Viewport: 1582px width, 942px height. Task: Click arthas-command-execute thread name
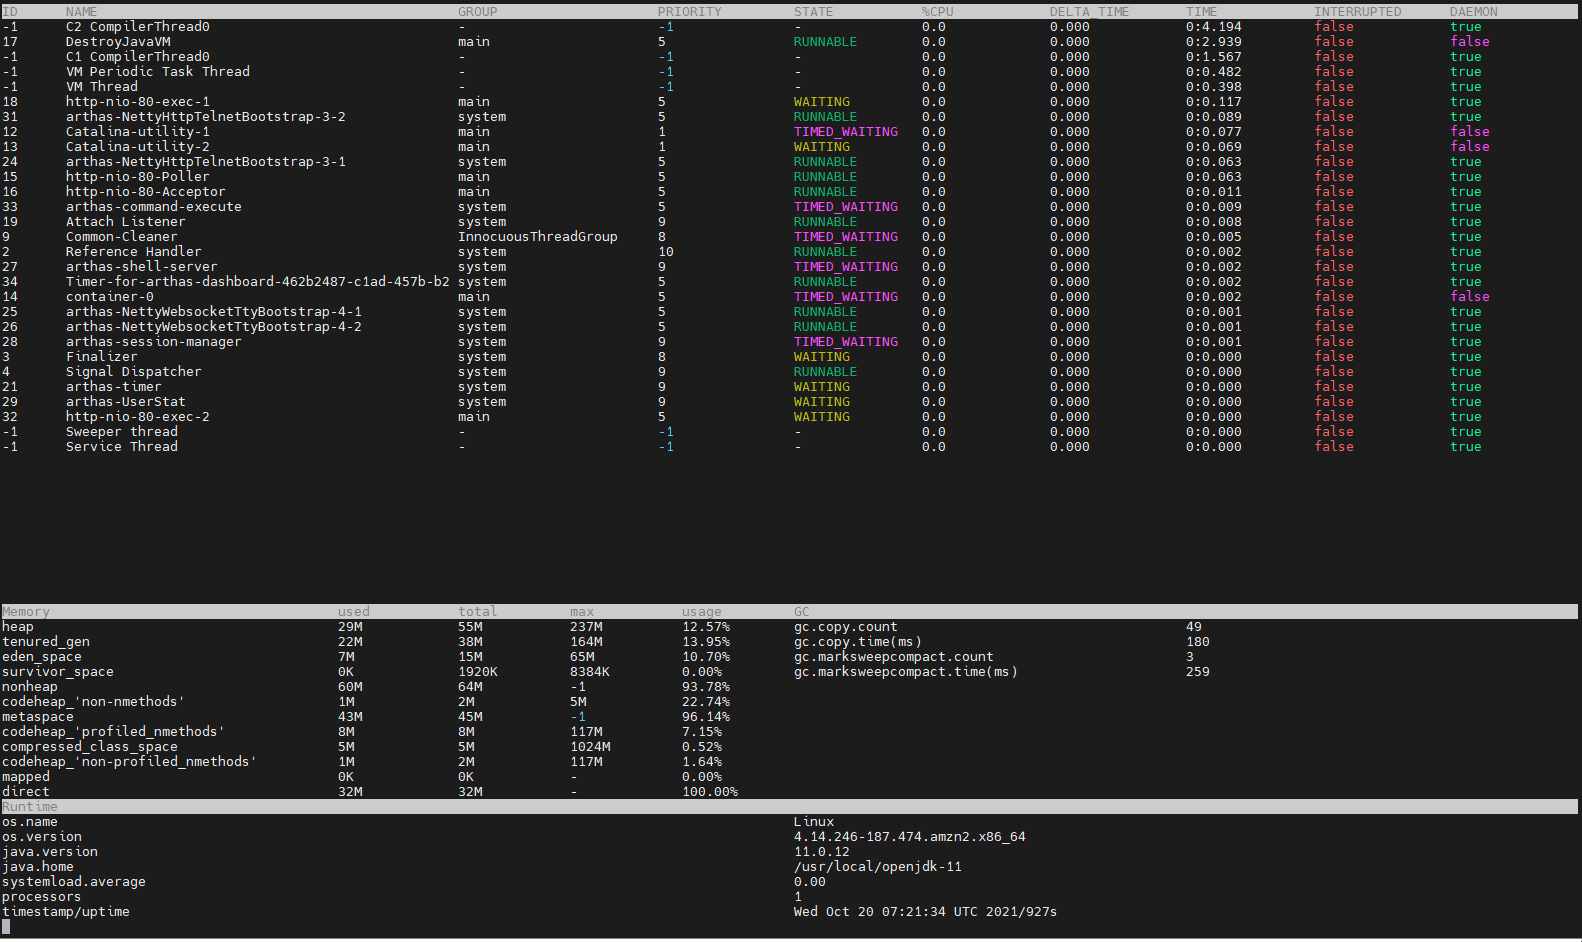[x=154, y=207]
